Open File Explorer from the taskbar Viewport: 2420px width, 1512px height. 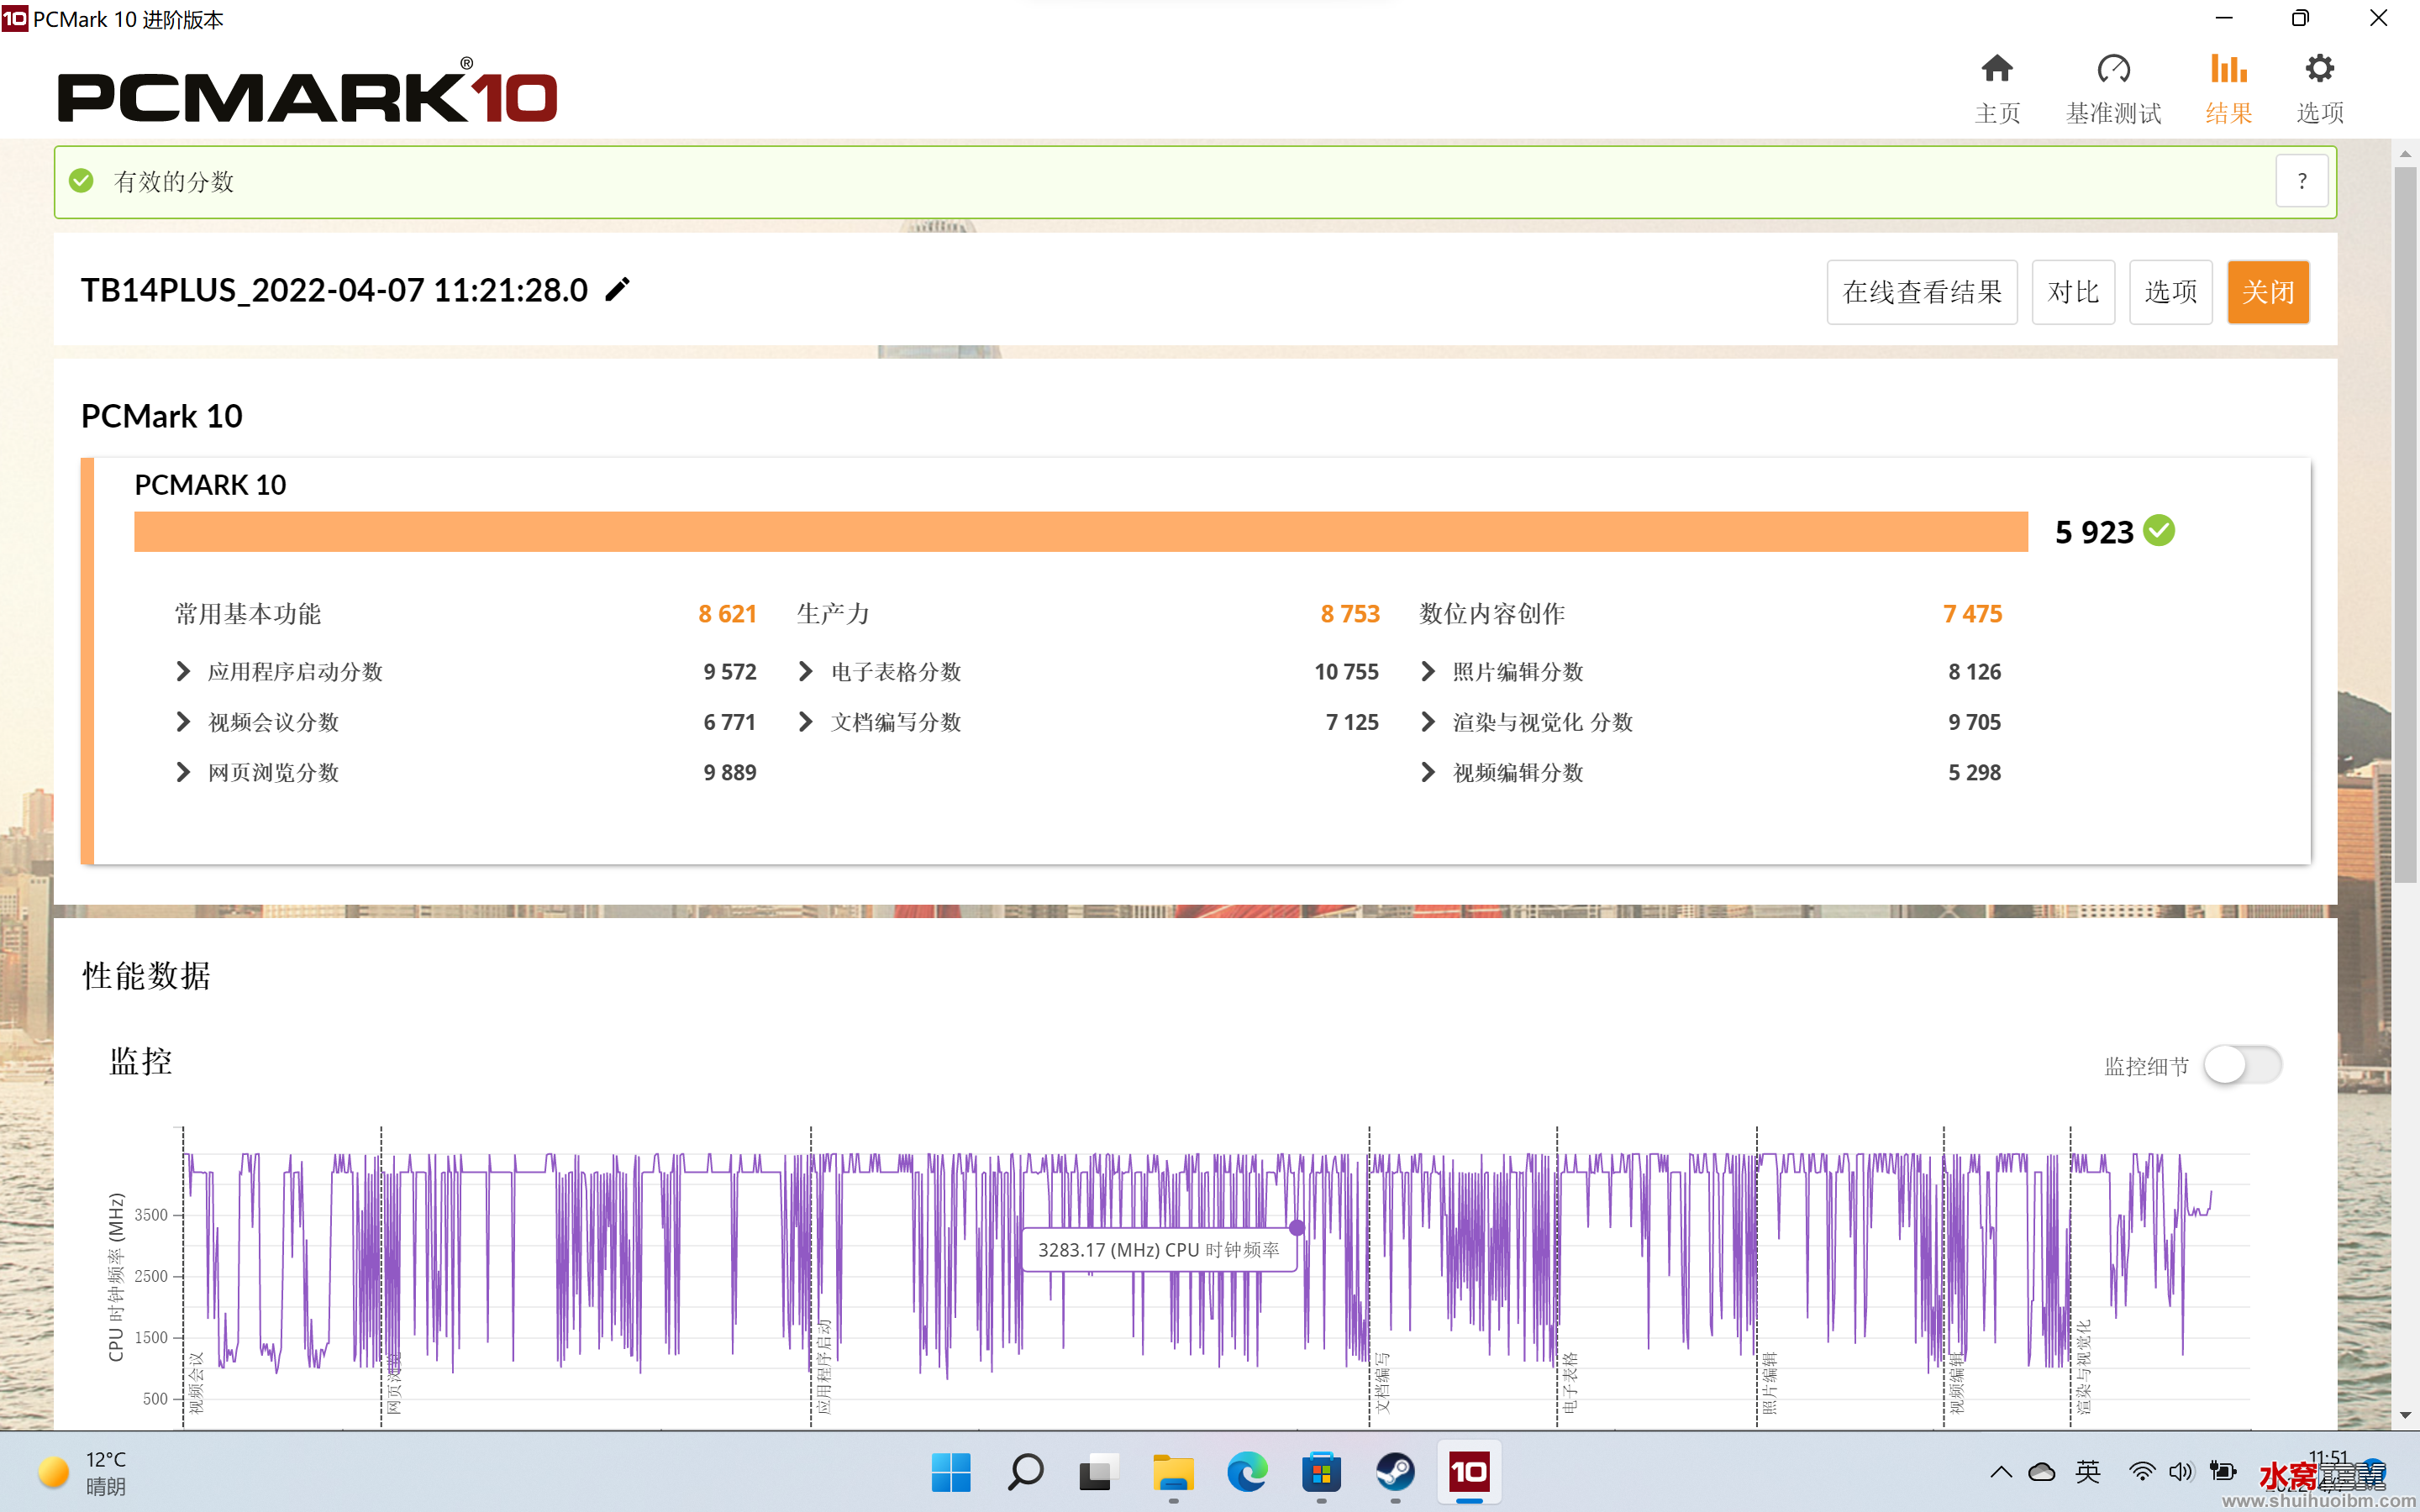[1173, 1472]
